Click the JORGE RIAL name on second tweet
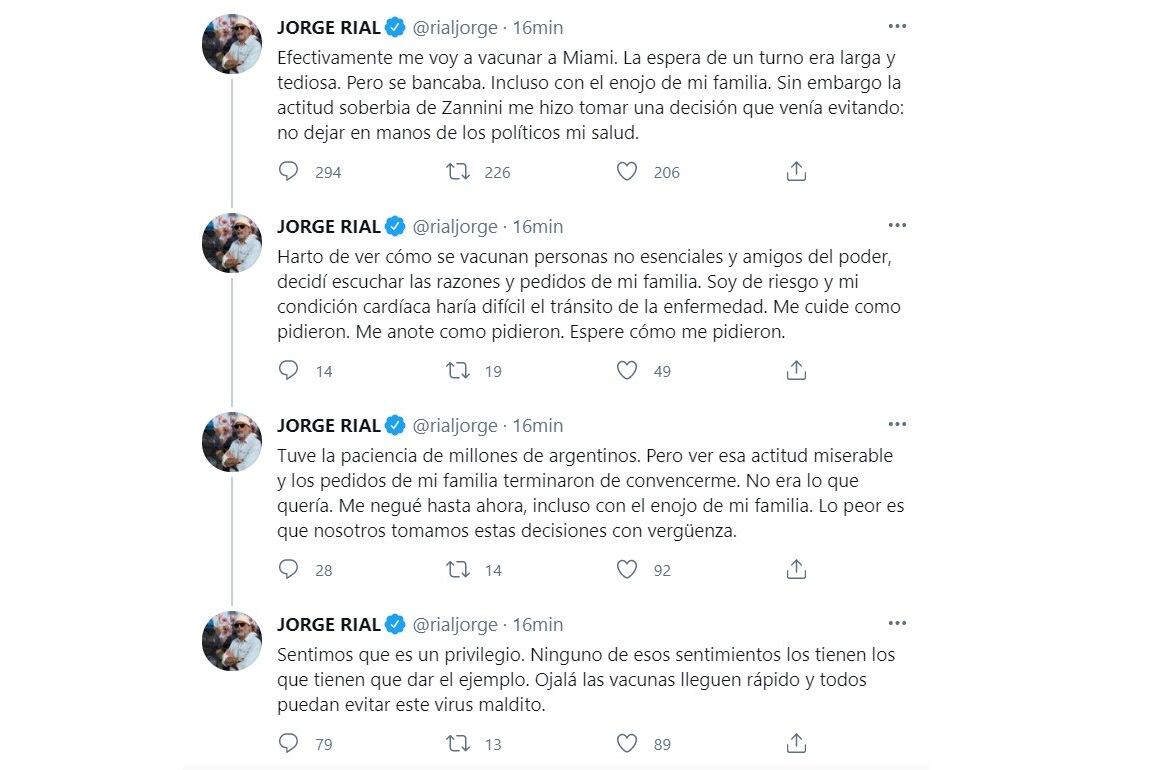1152x770 pixels. click(328, 227)
